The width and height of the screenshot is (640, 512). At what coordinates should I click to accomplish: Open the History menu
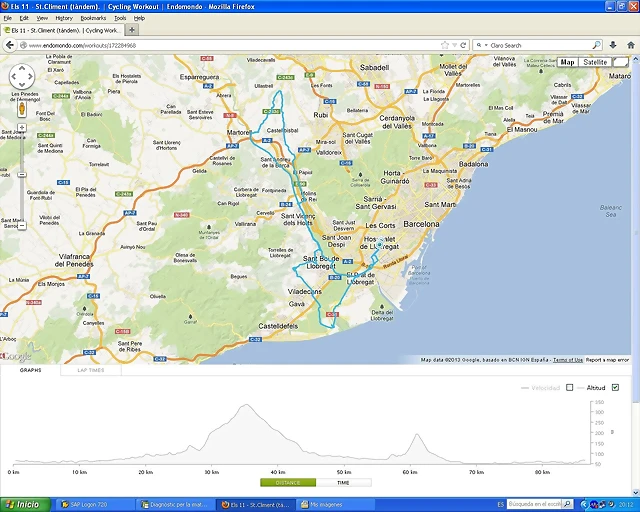click(x=64, y=18)
